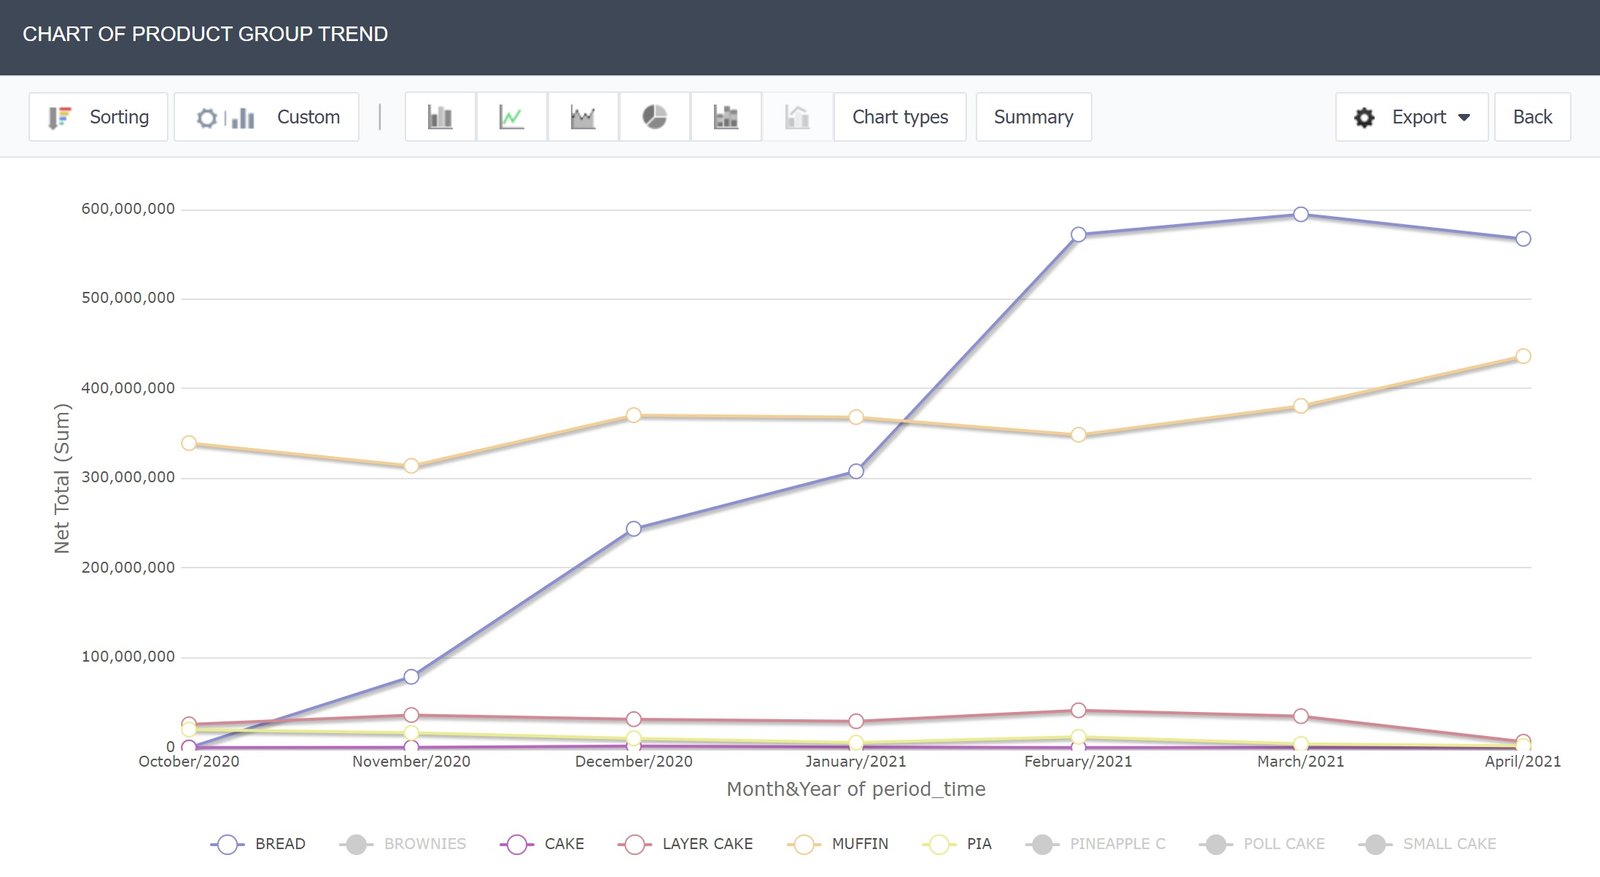Open the Sorting options

tap(98, 117)
